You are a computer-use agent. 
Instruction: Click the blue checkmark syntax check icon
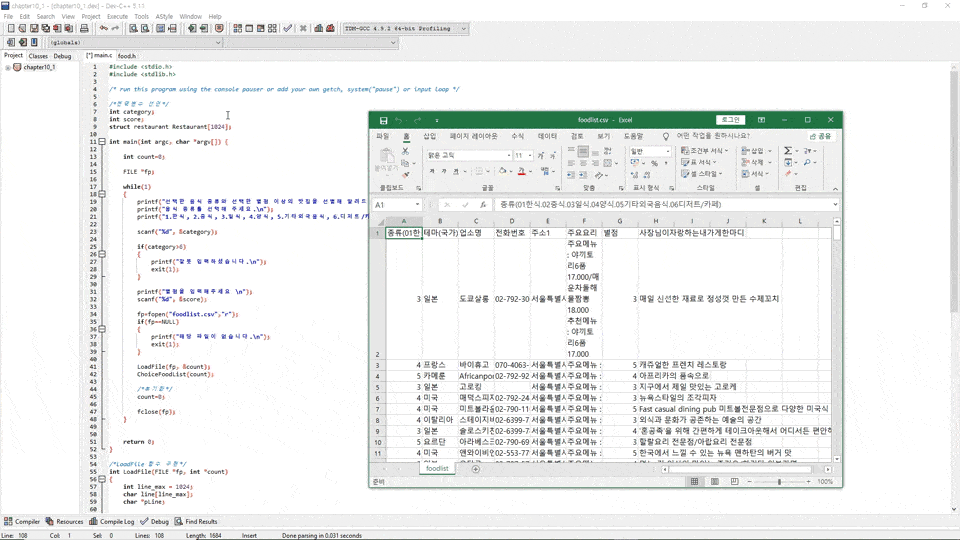click(x=287, y=28)
